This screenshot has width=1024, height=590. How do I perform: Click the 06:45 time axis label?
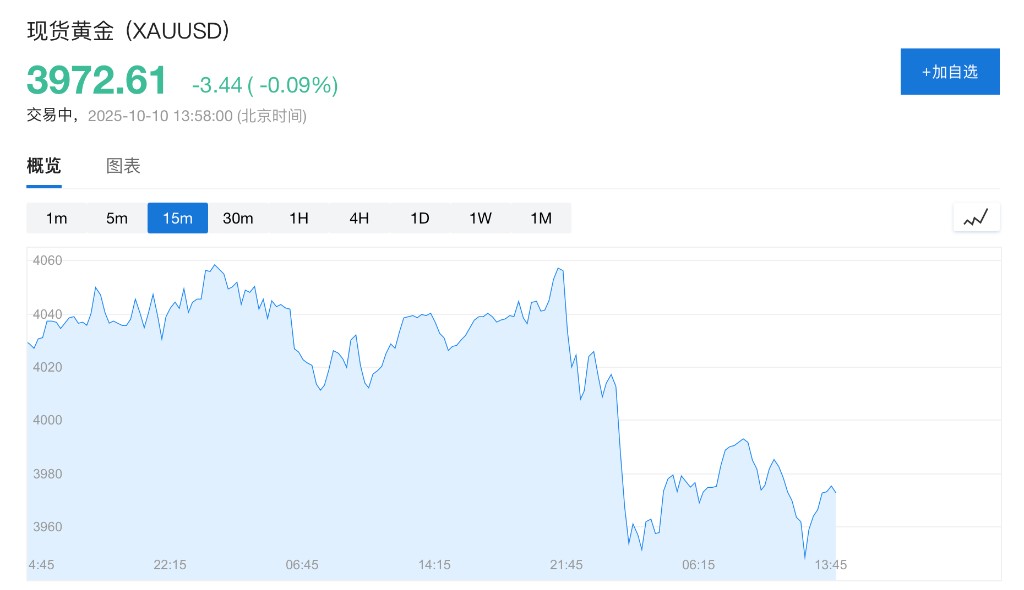302,565
